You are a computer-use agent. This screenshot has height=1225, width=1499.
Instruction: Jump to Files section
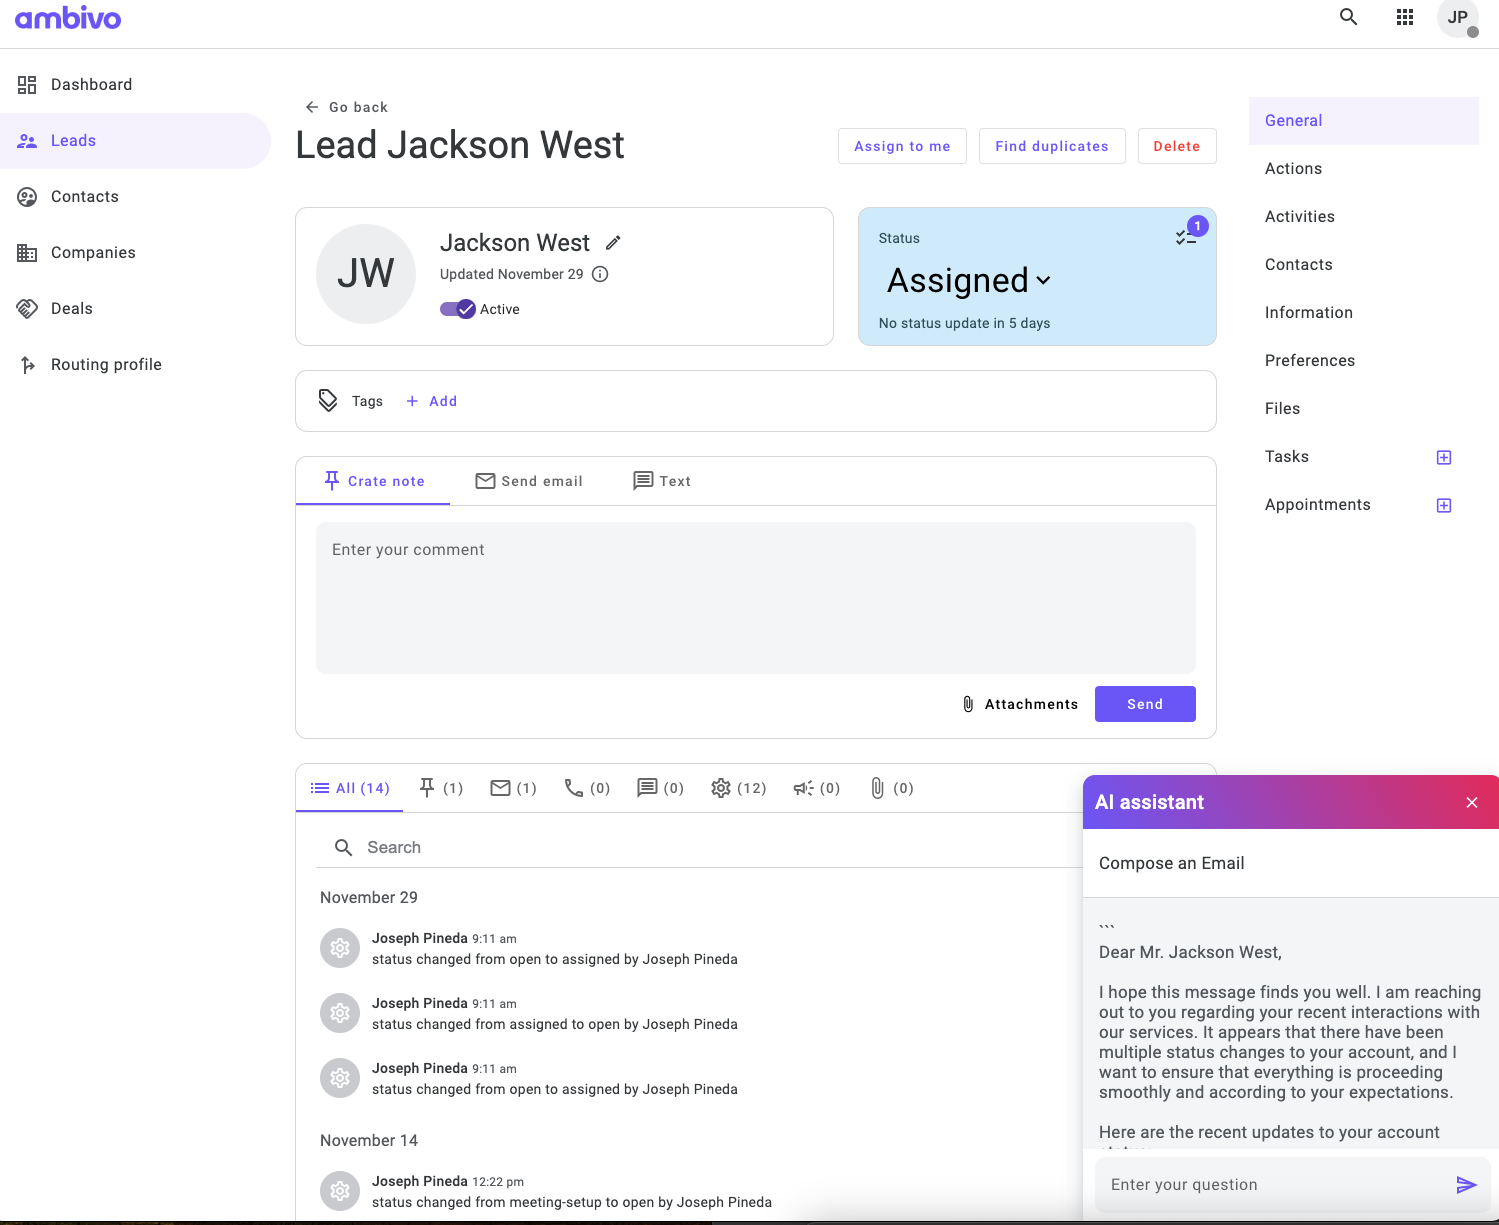pos(1364,409)
